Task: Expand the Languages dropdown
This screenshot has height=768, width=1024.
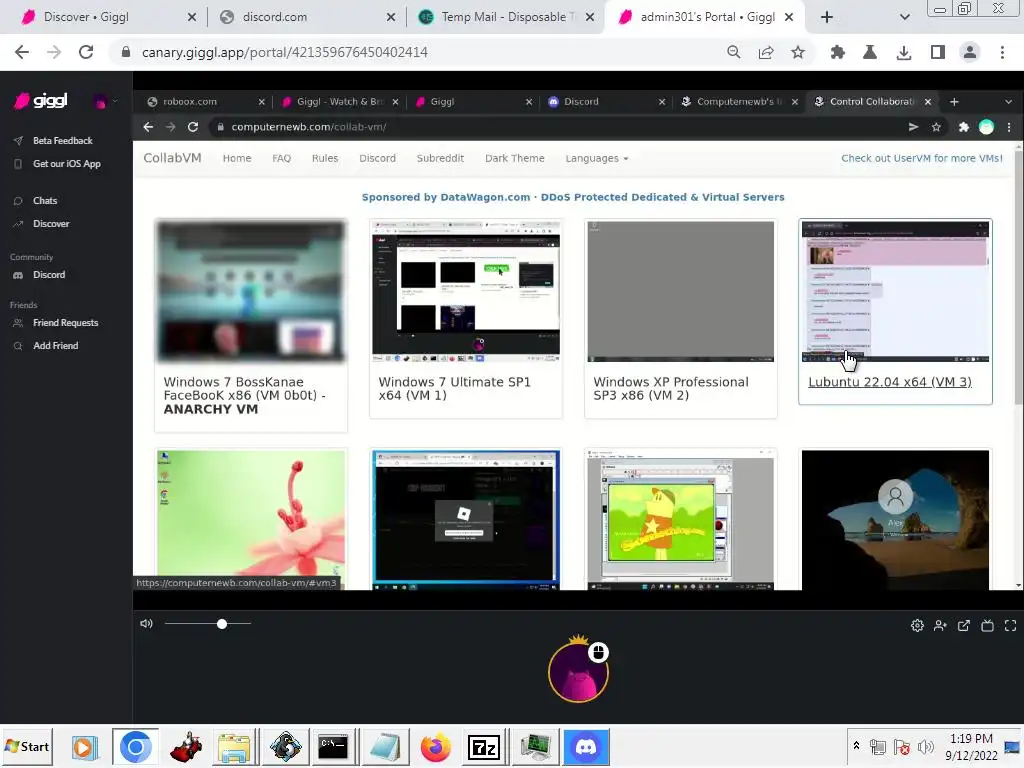Action: [596, 159]
